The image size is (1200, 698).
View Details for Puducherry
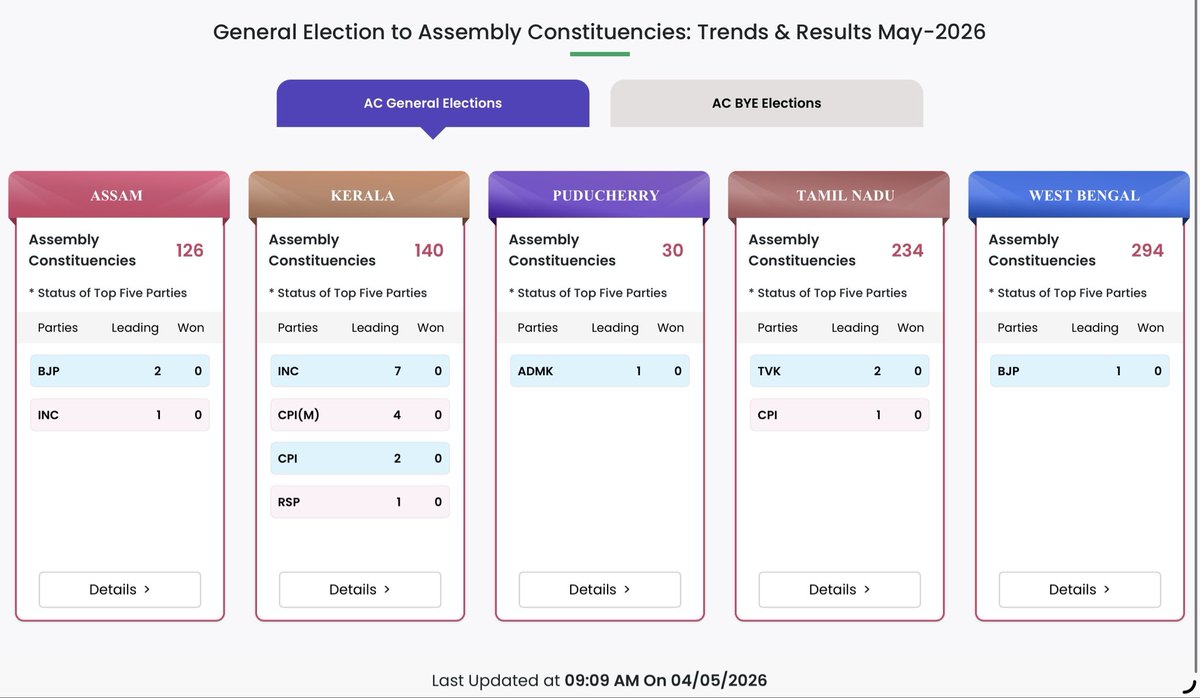[600, 590]
